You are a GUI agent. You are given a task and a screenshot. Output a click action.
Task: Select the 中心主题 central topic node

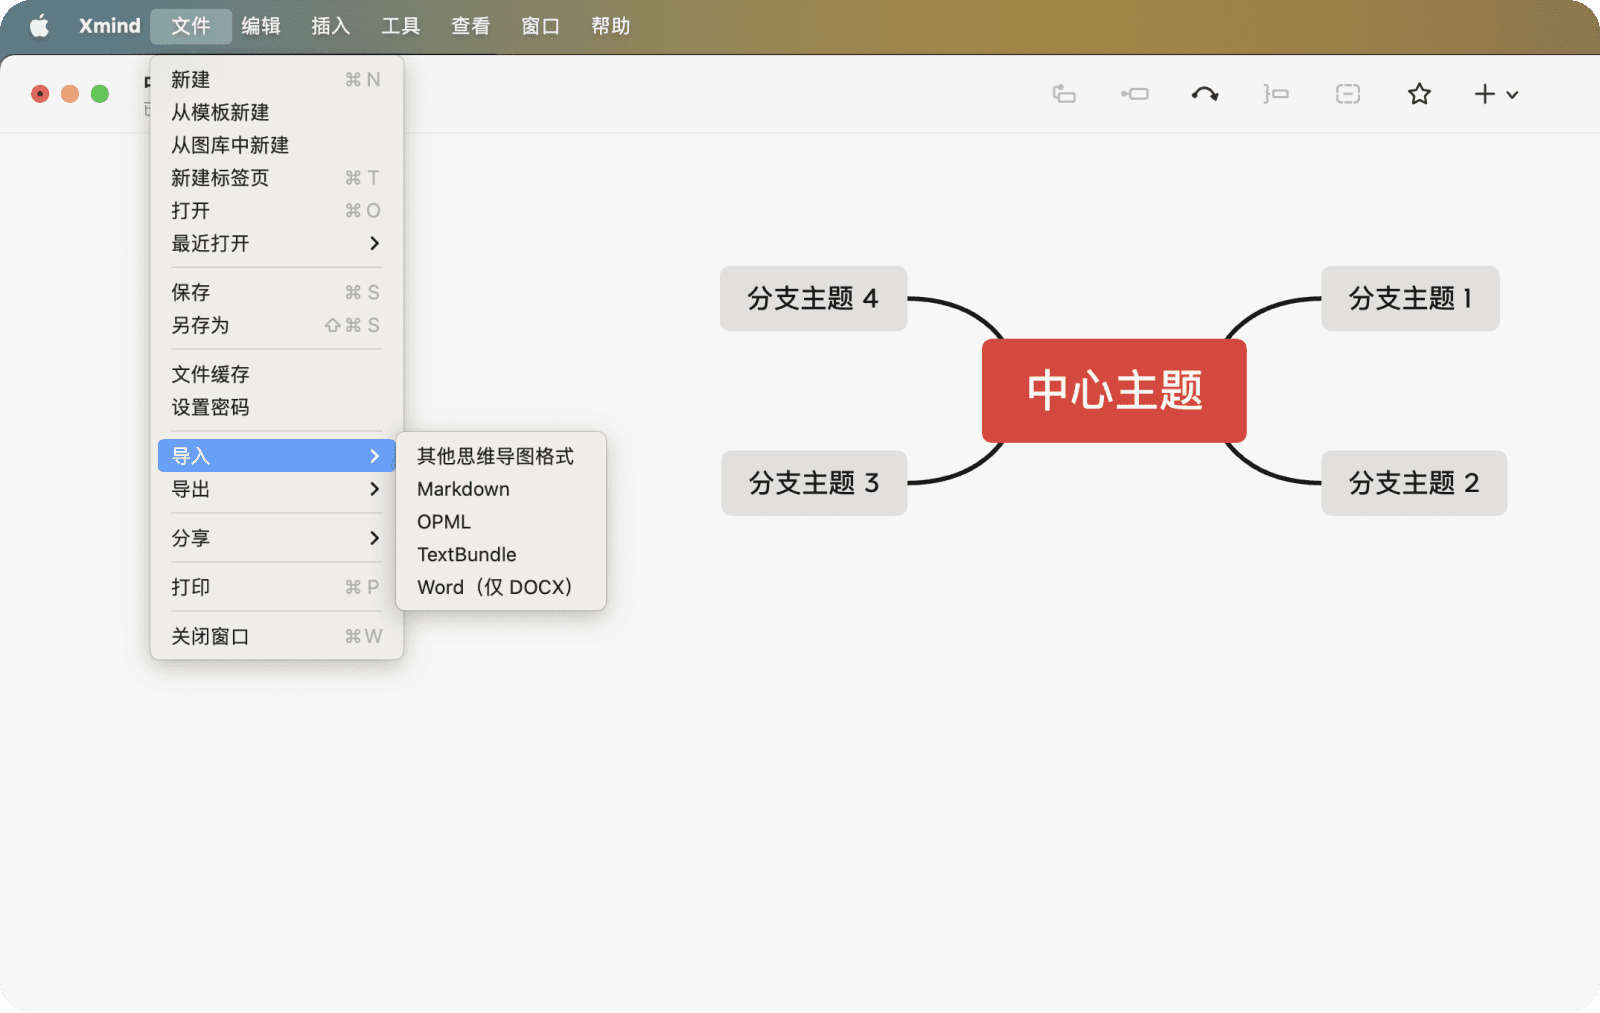coord(1113,391)
